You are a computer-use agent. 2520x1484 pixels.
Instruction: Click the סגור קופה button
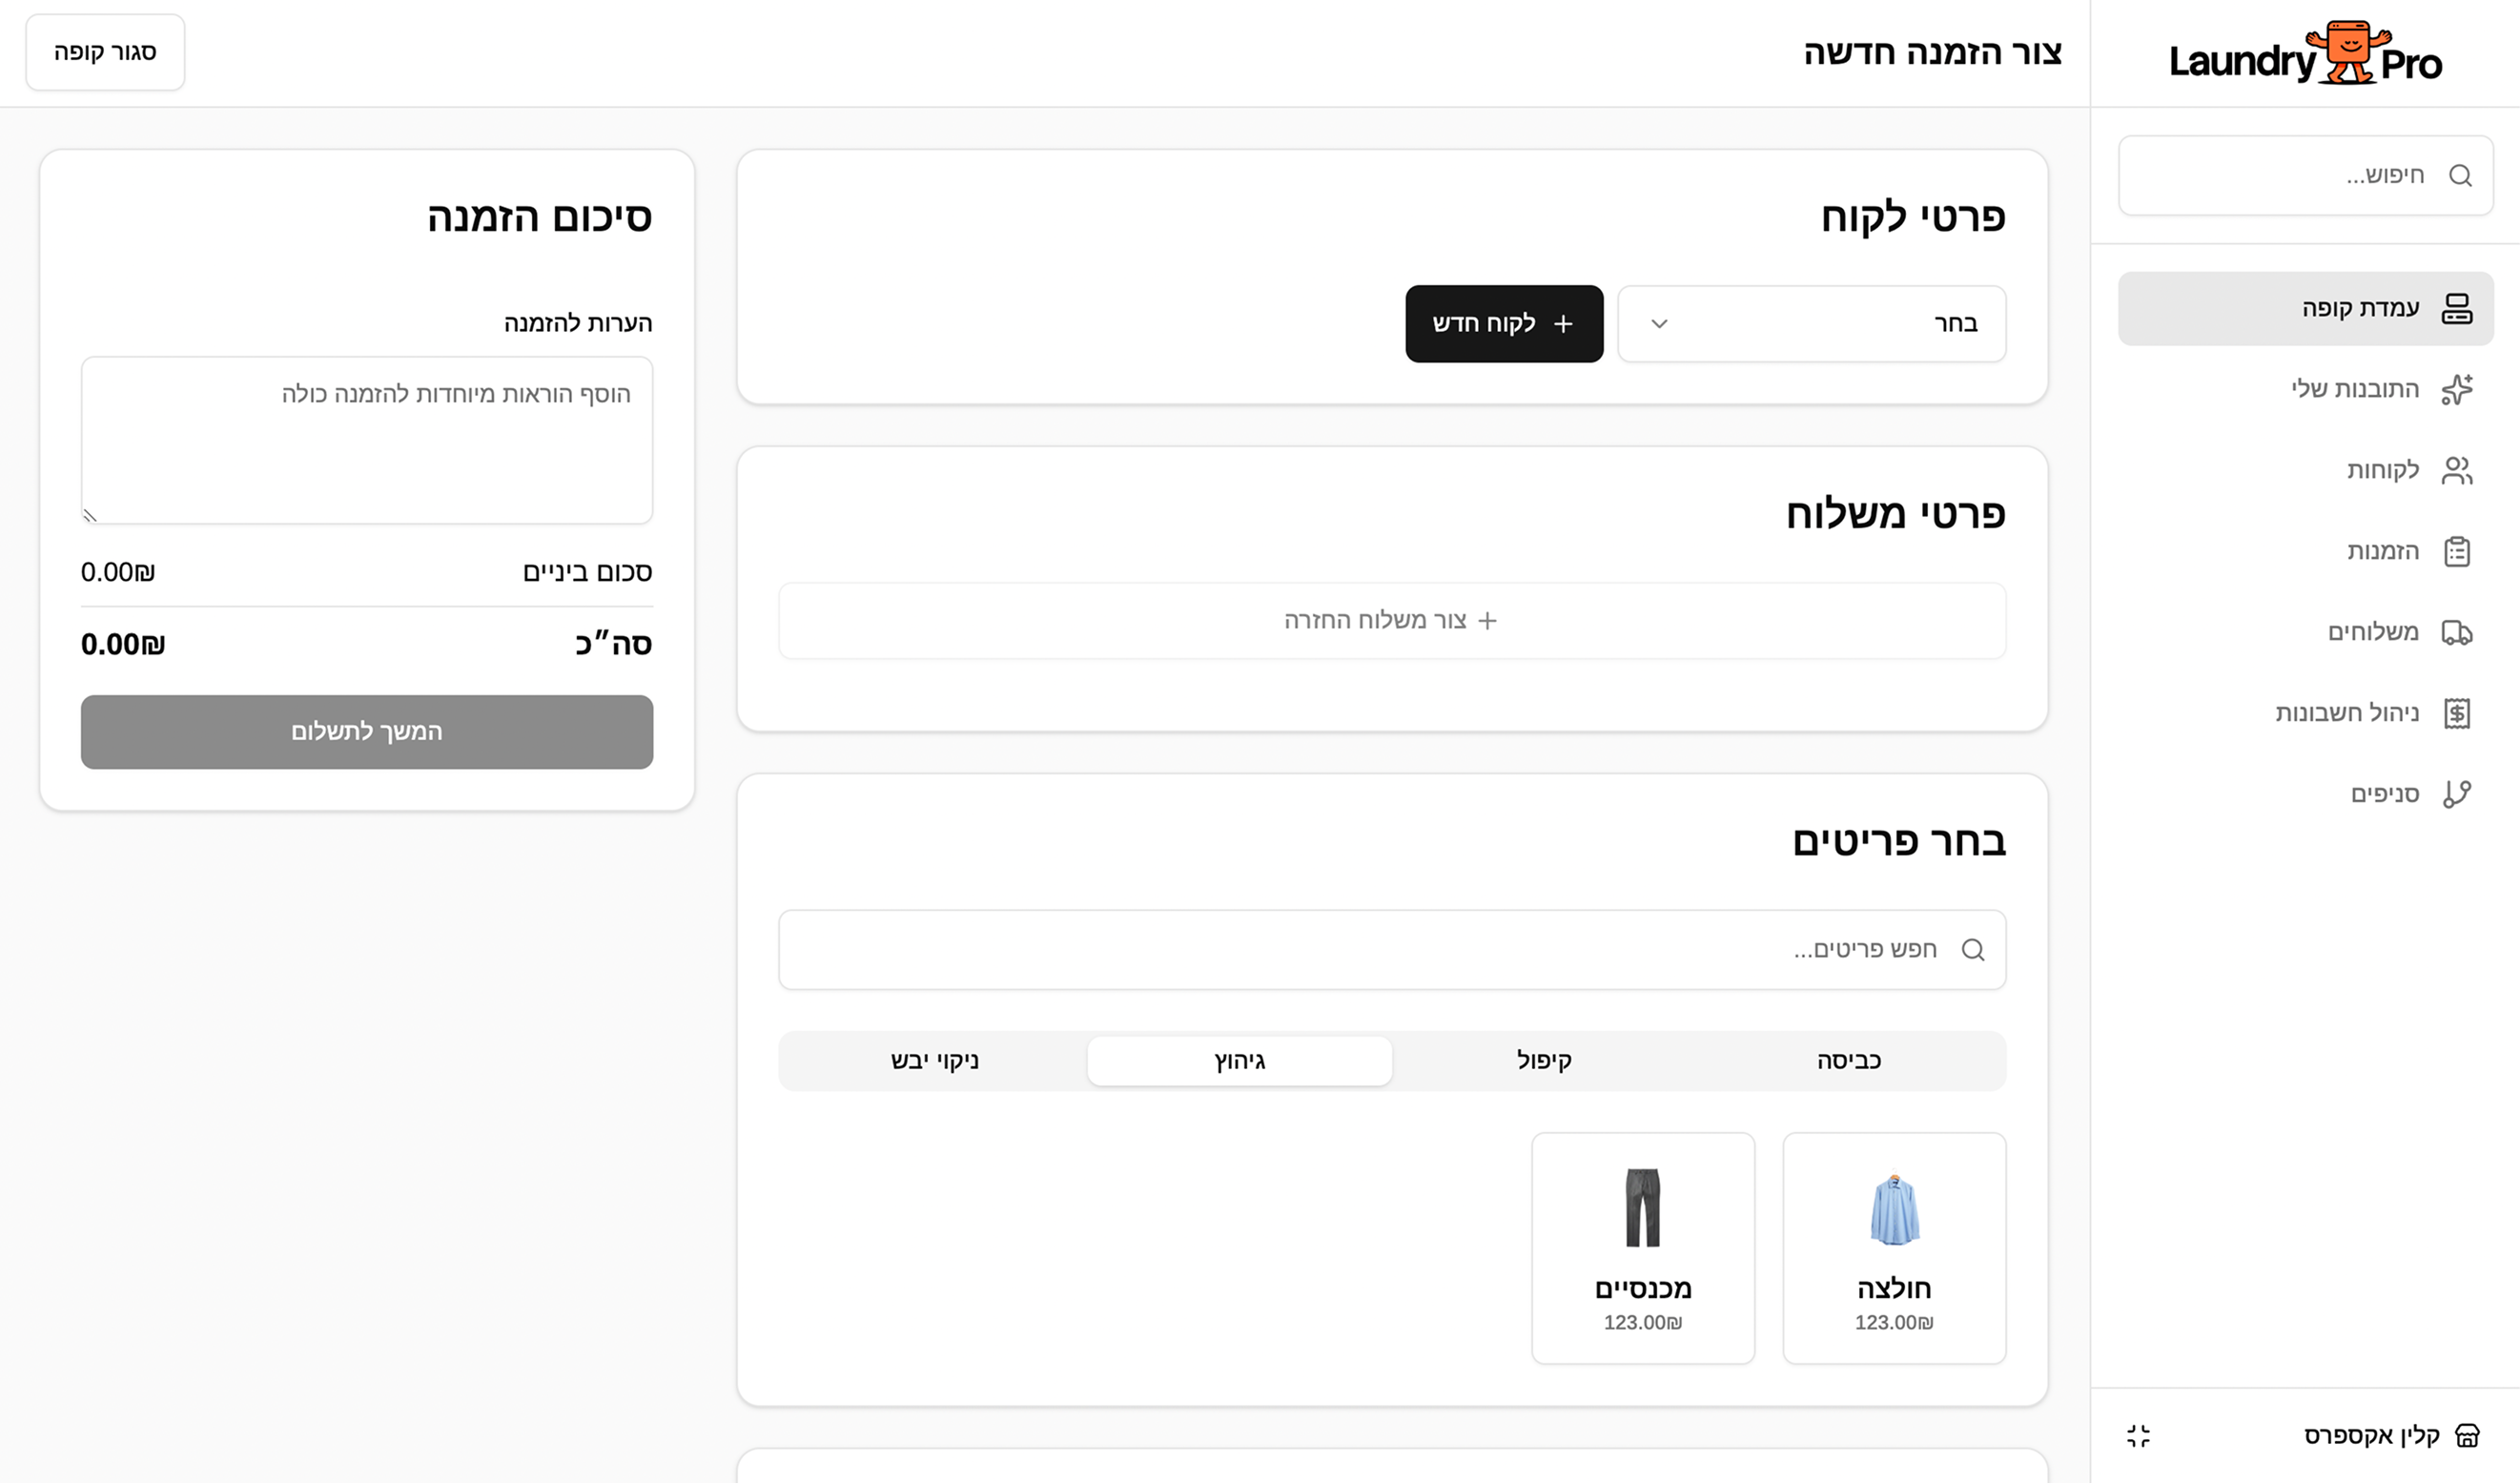pos(104,51)
